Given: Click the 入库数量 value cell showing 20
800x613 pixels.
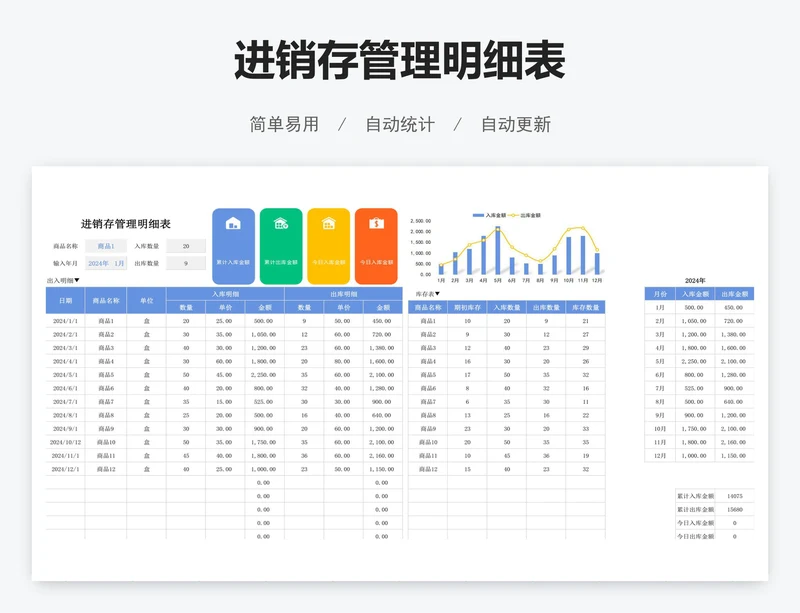Looking at the screenshot, I should [x=186, y=246].
